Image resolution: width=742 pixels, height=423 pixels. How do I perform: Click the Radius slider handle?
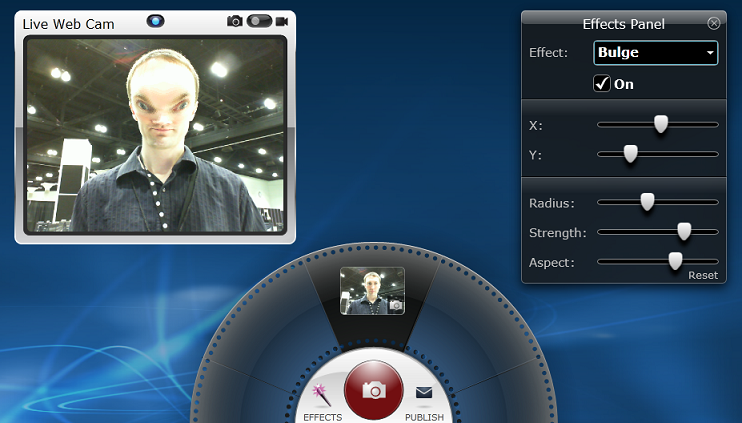[647, 202]
